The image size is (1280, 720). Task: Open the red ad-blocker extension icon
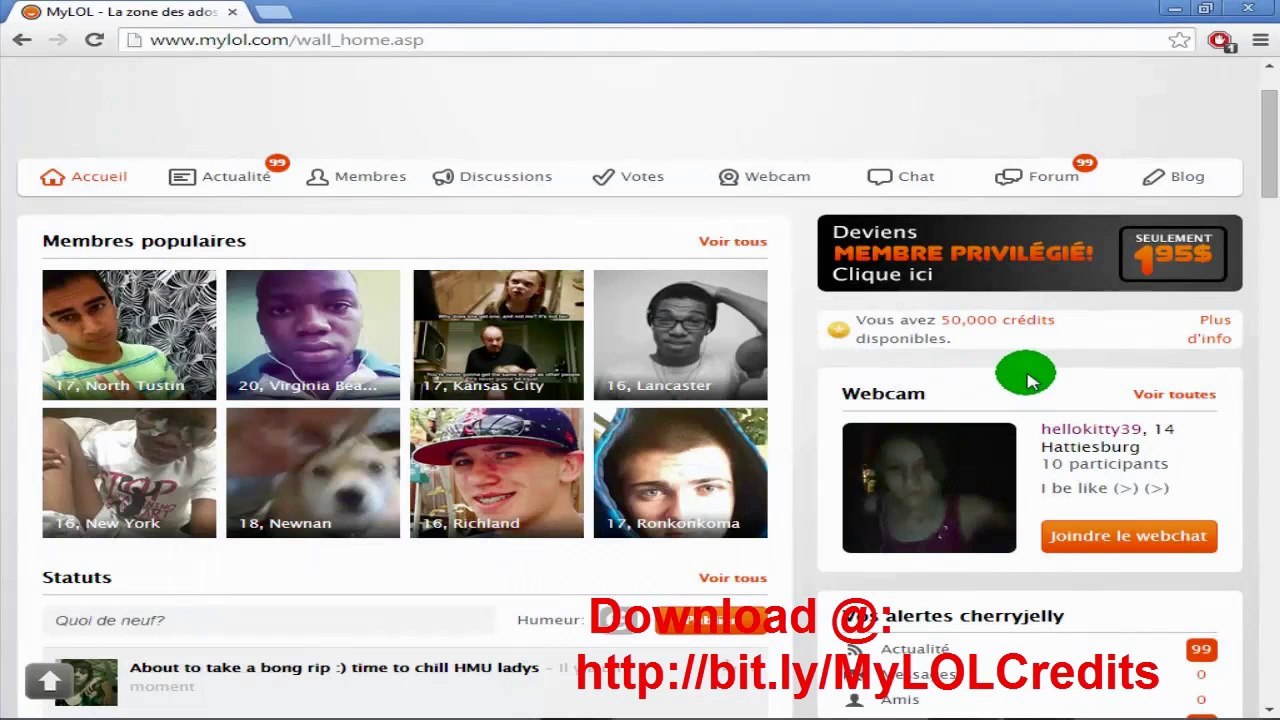(x=1219, y=40)
